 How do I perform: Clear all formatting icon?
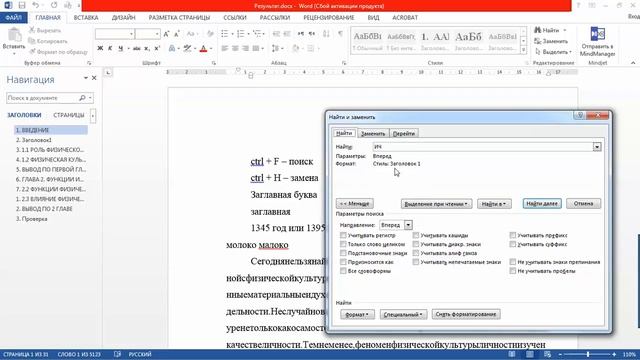click(210, 34)
